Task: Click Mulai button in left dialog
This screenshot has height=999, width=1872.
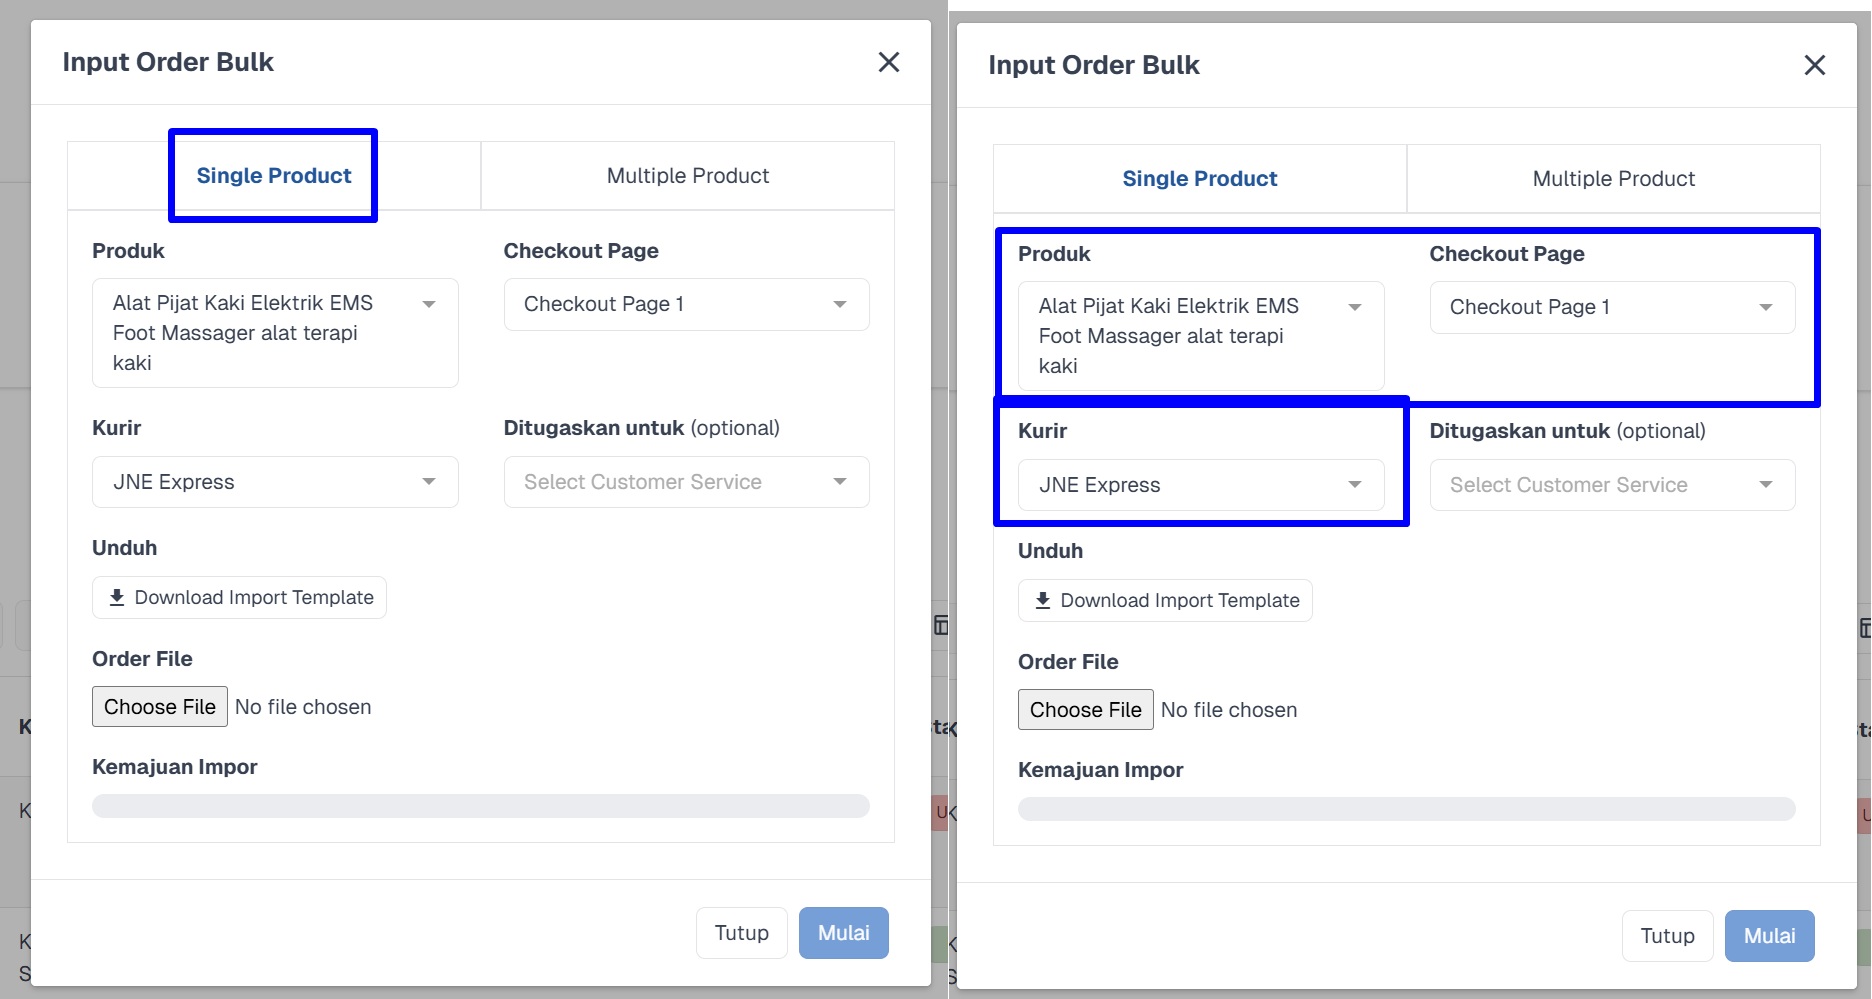Action: pos(843,933)
